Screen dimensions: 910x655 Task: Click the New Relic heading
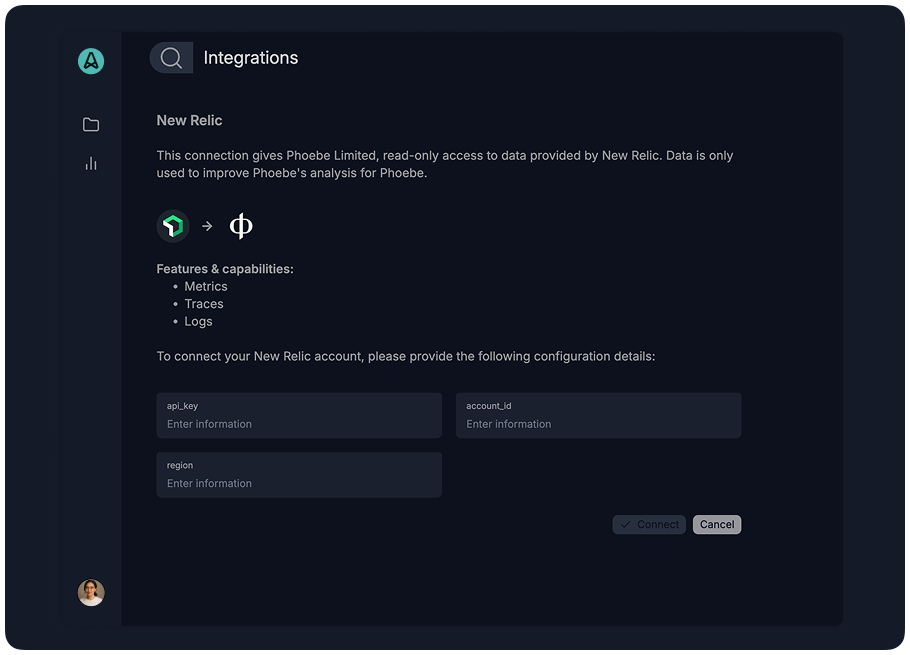(x=189, y=120)
